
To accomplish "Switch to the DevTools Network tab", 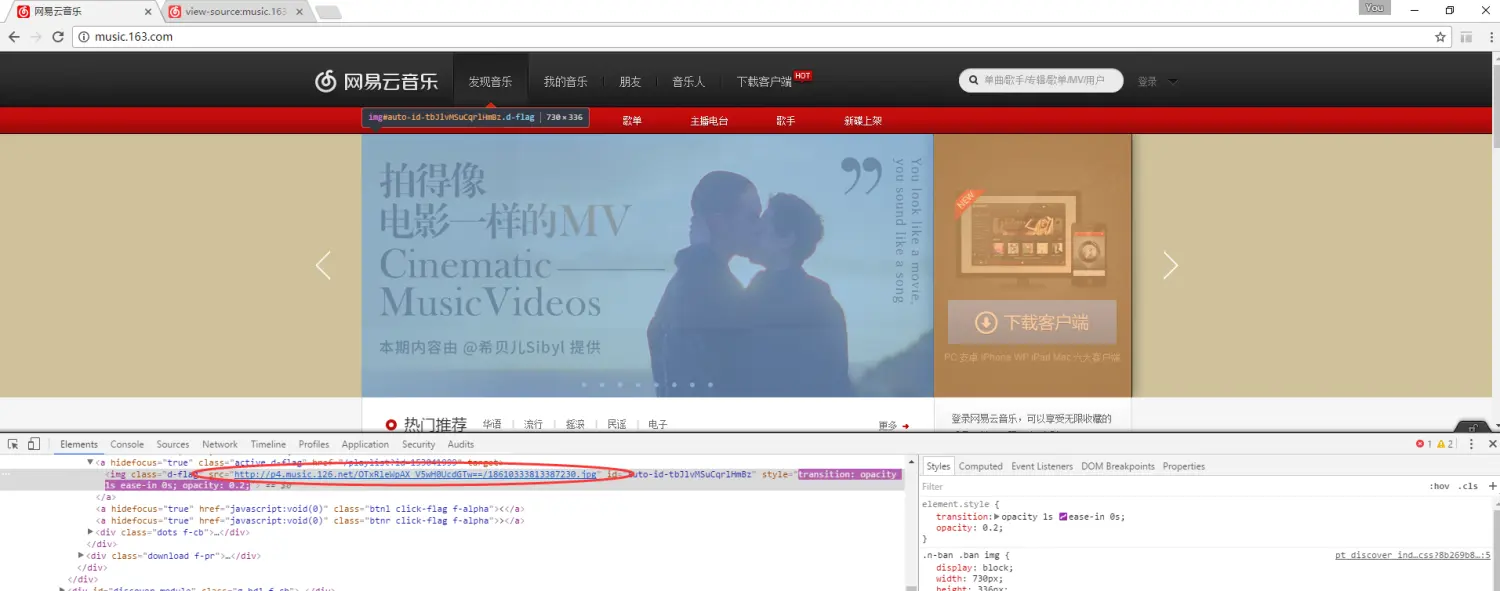I will pyautogui.click(x=220, y=444).
